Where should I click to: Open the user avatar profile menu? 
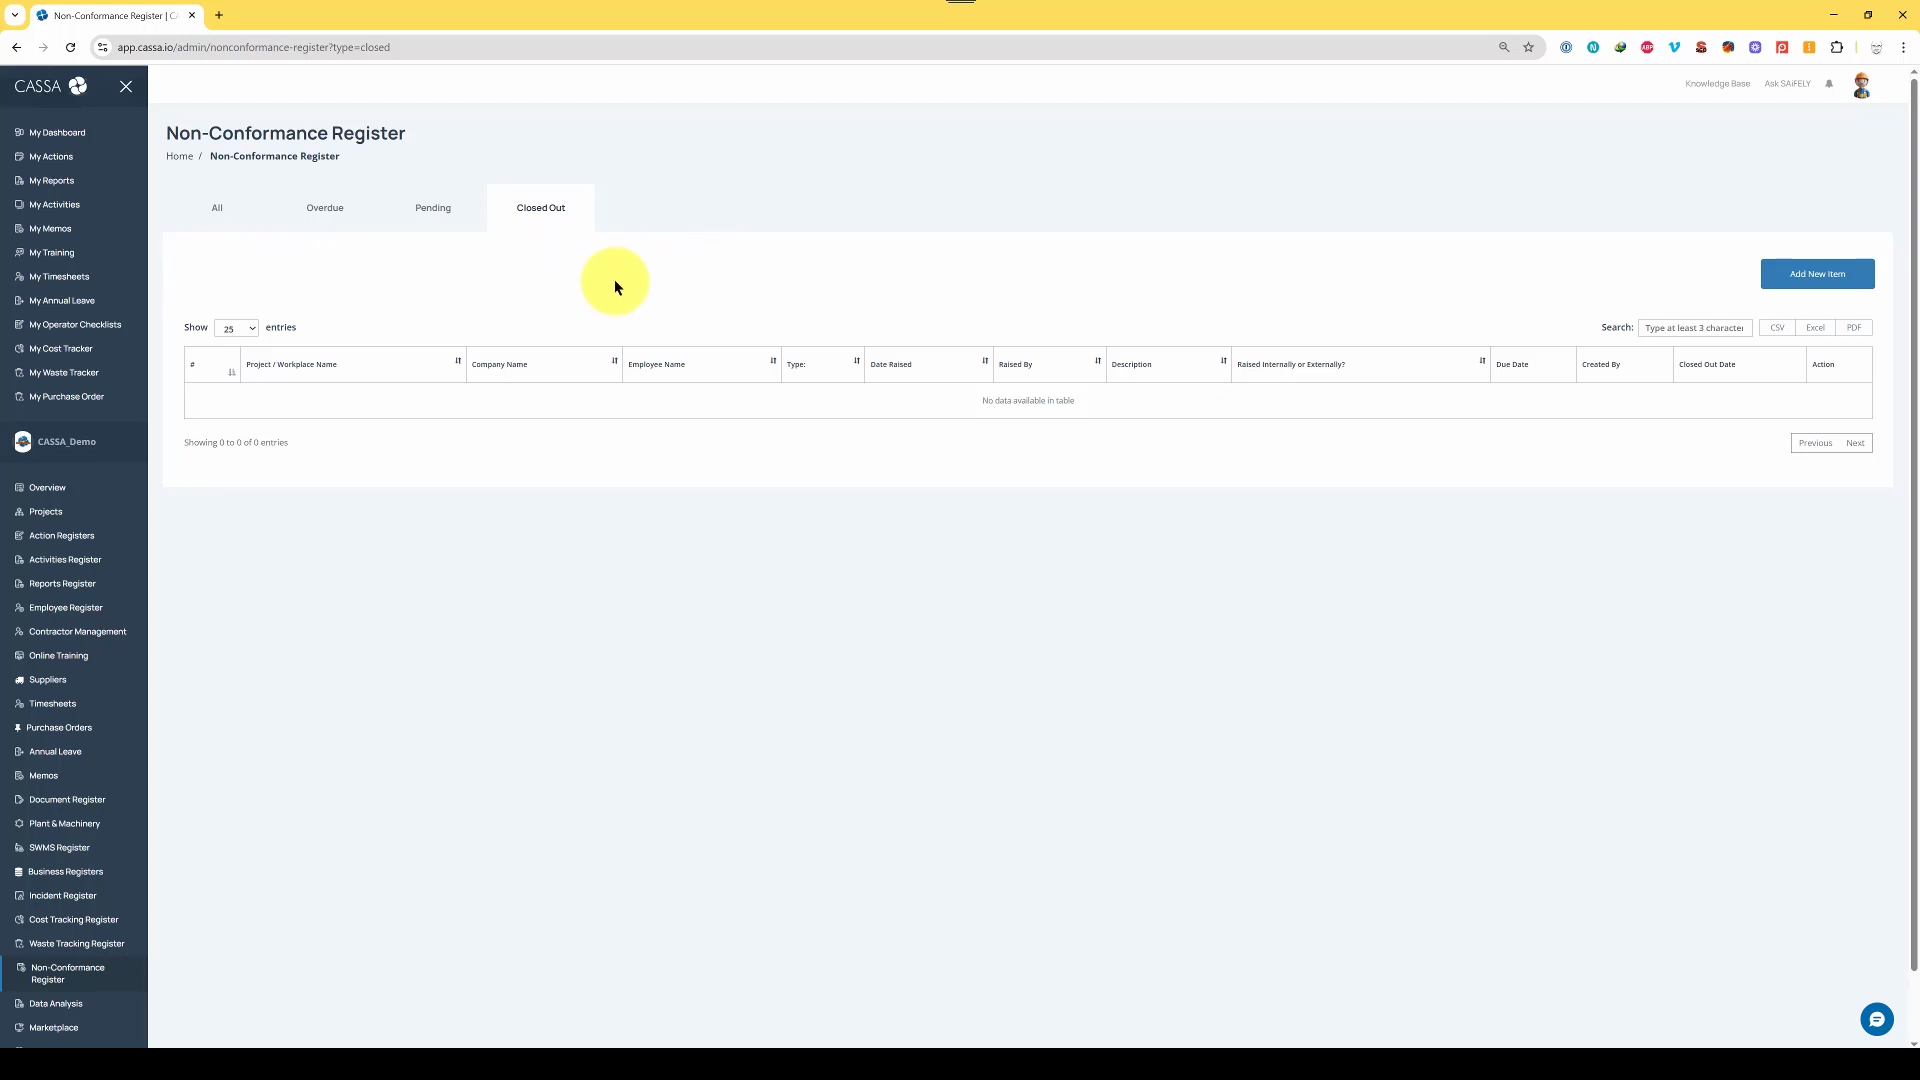pyautogui.click(x=1861, y=85)
